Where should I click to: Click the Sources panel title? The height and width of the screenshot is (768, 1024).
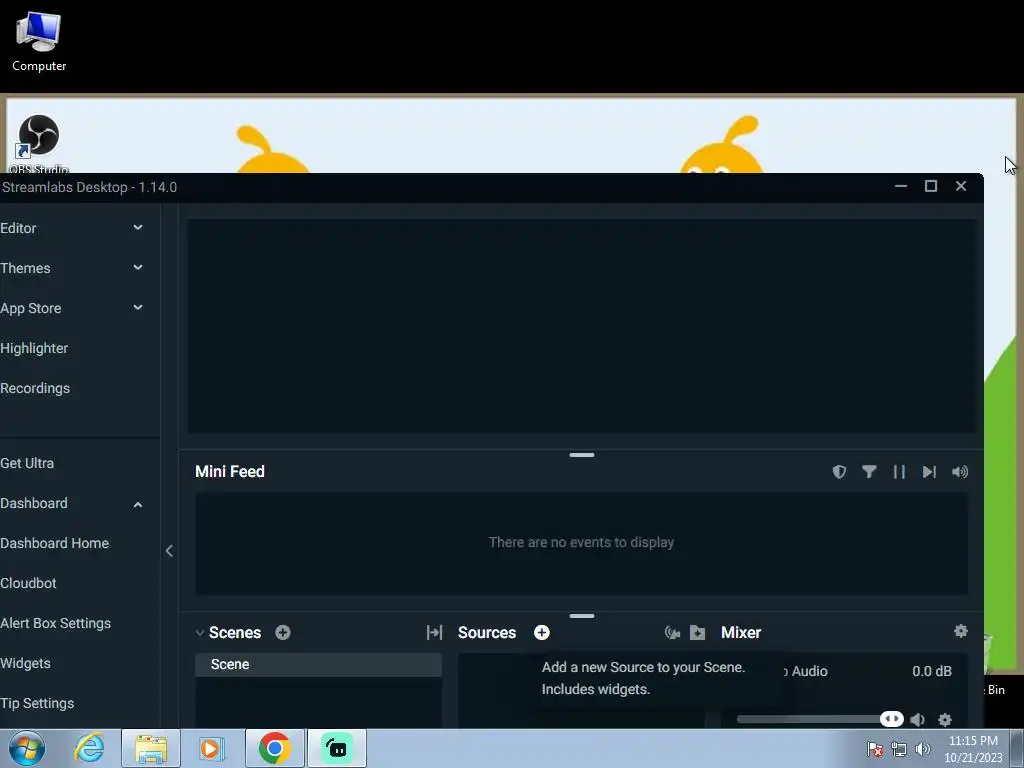487,632
